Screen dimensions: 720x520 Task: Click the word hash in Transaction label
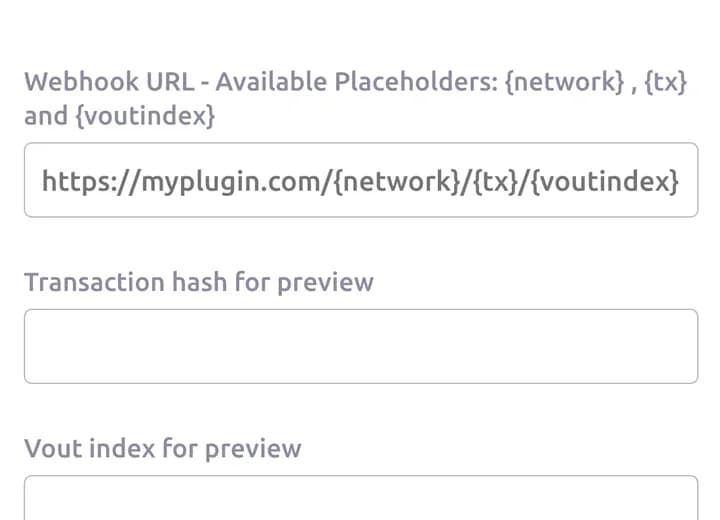(x=199, y=282)
